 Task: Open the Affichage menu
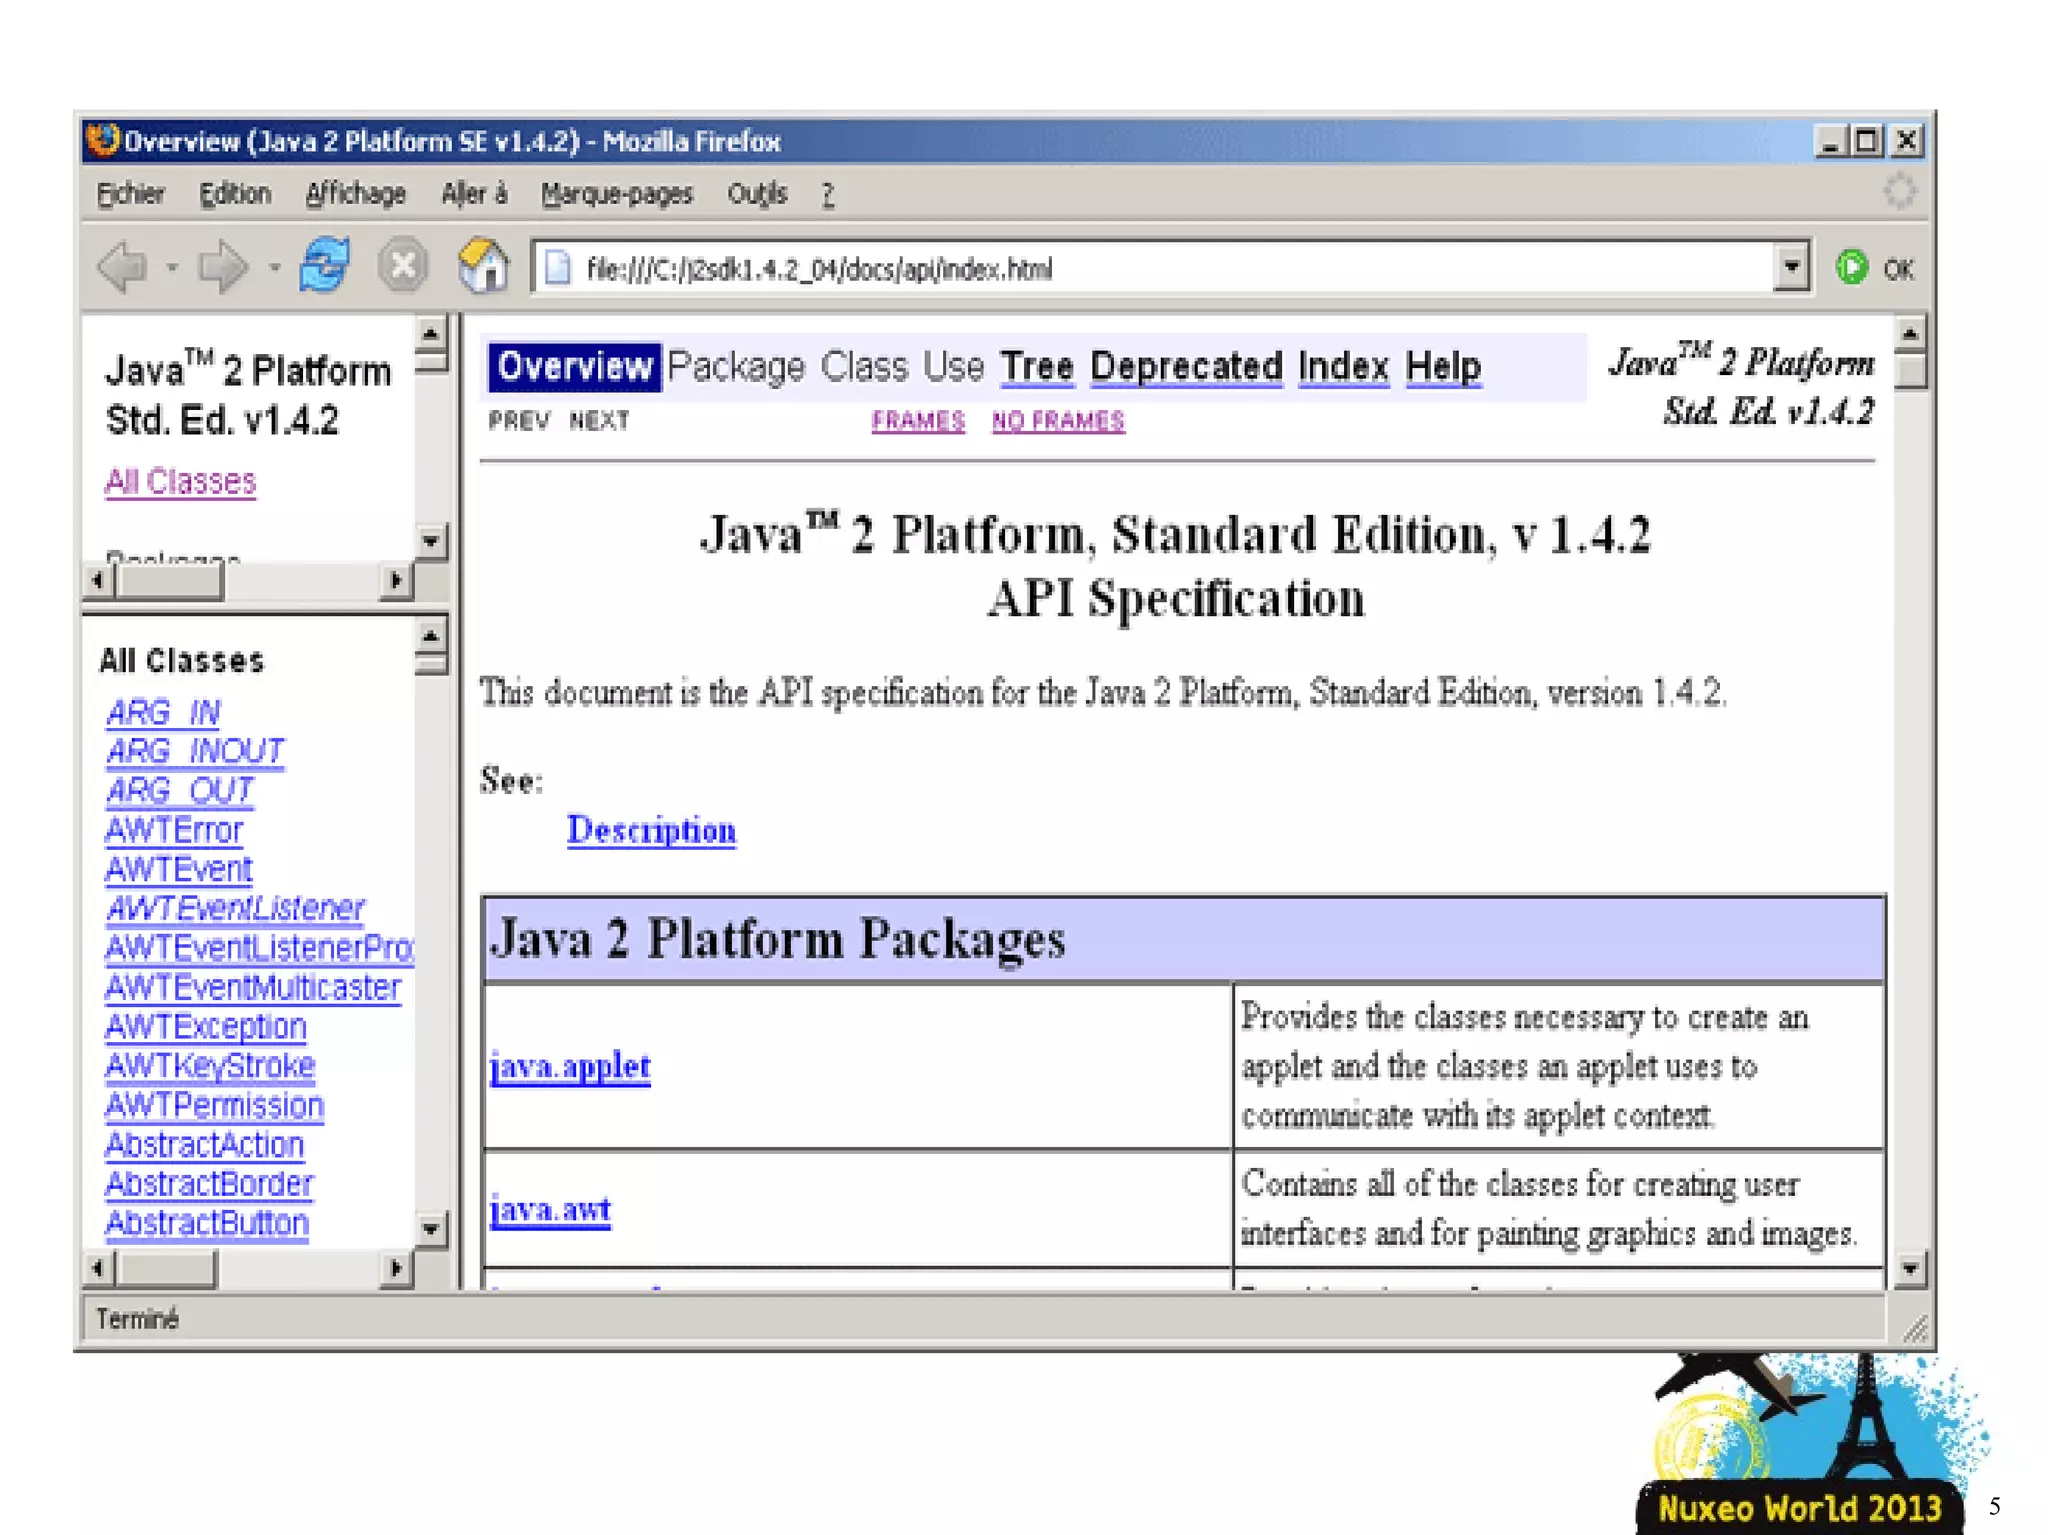tap(355, 194)
